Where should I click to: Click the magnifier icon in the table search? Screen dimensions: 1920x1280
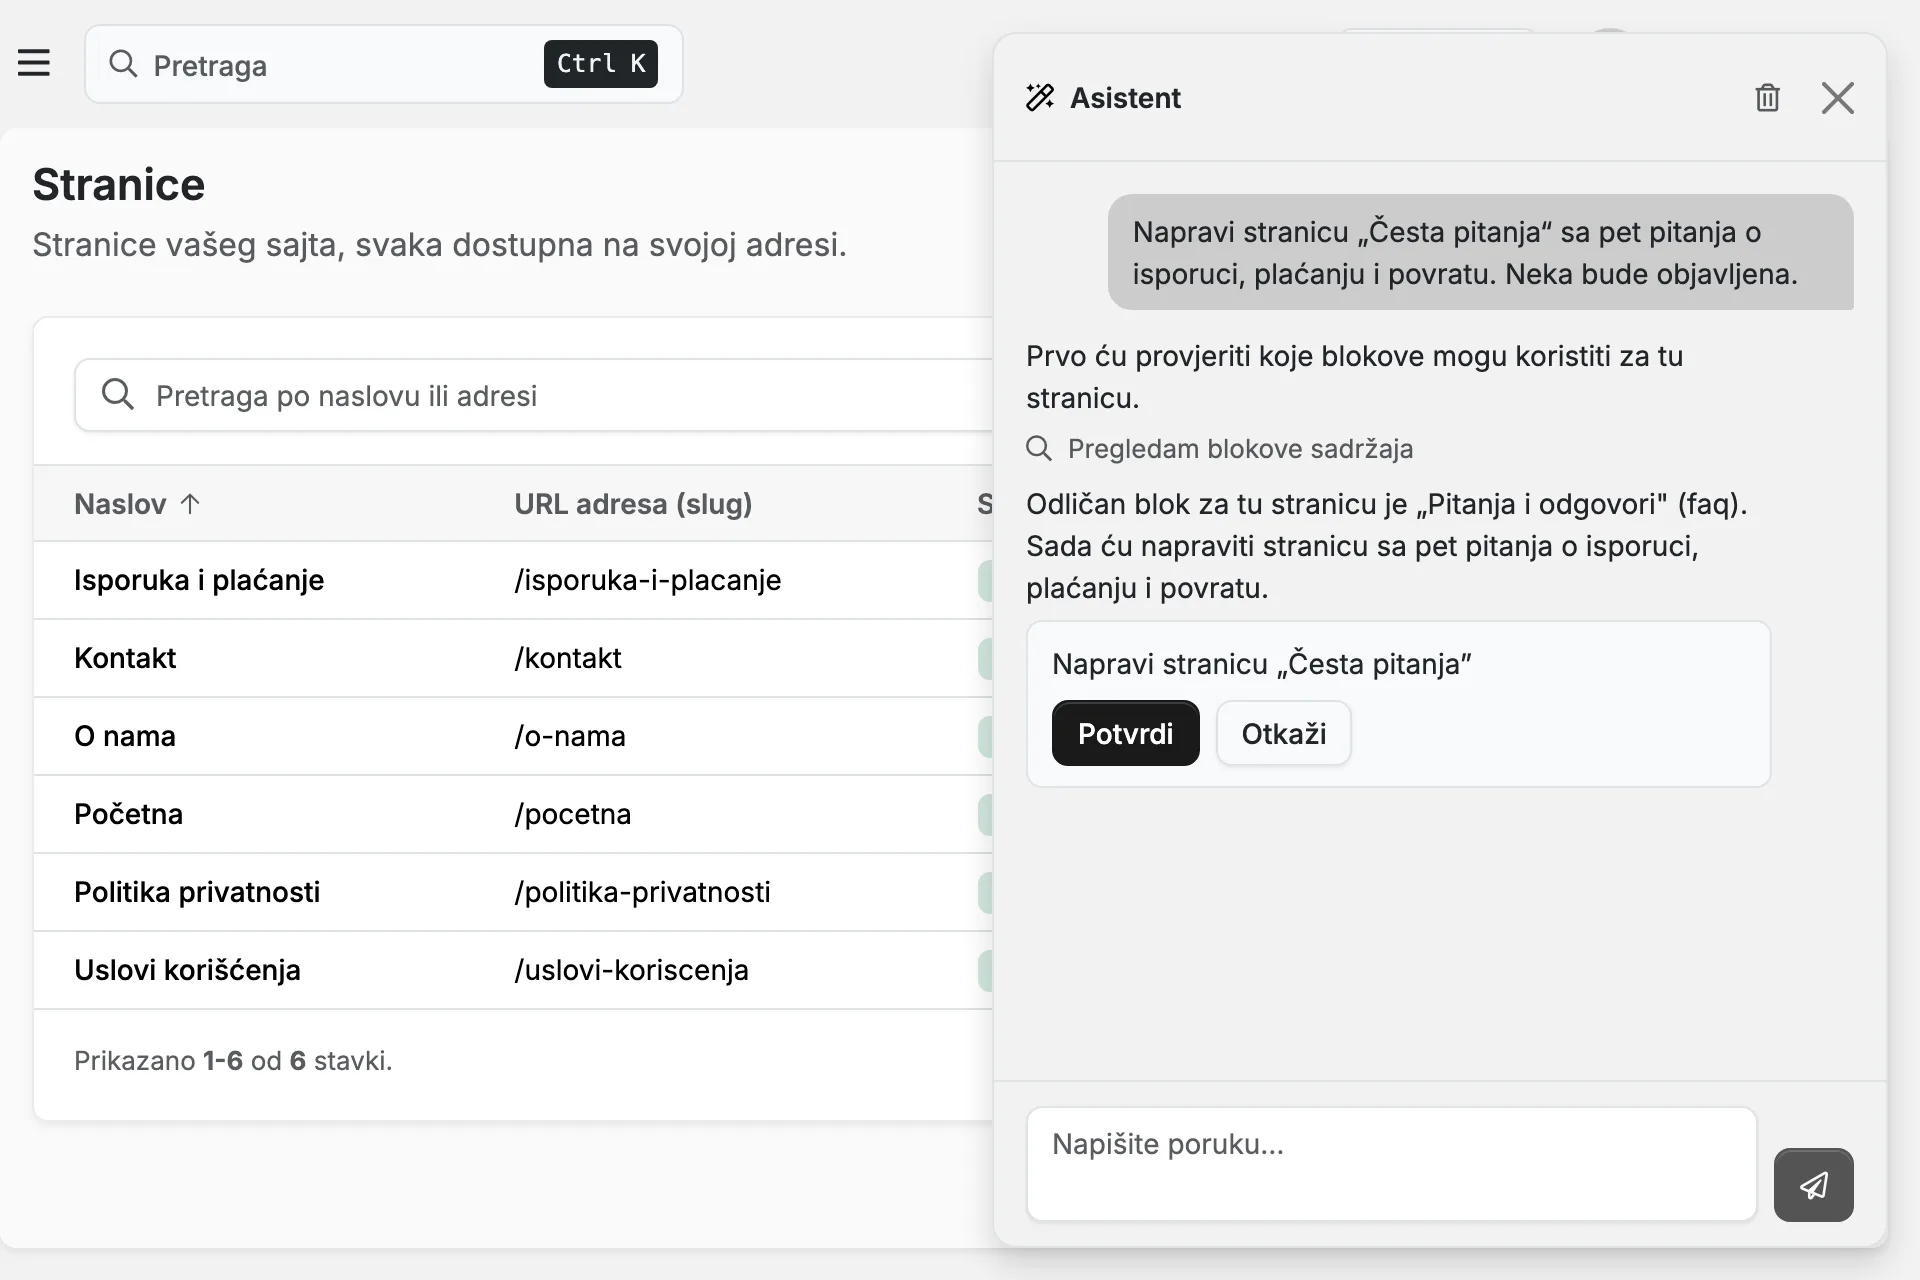pos(118,394)
